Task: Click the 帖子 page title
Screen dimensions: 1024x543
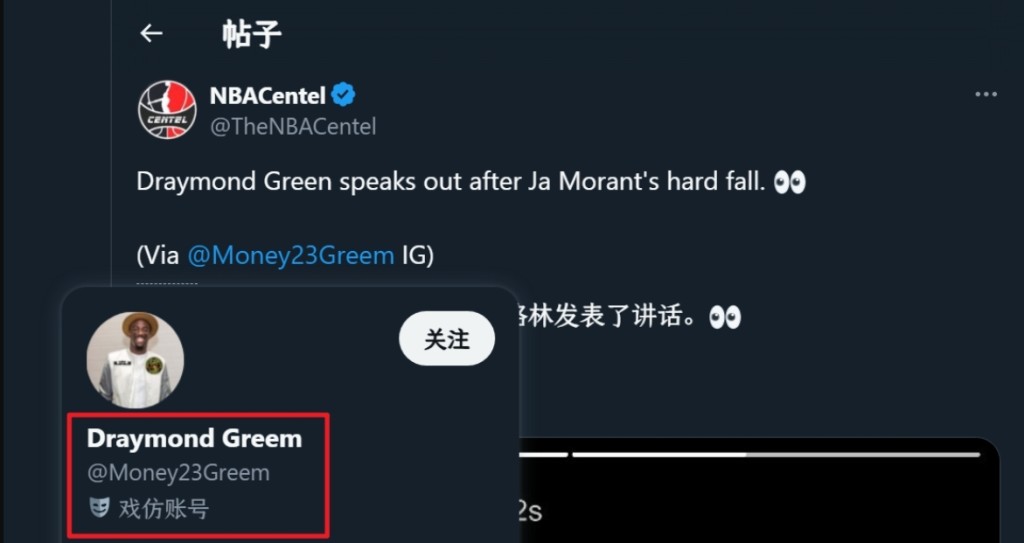Action: coord(251,33)
